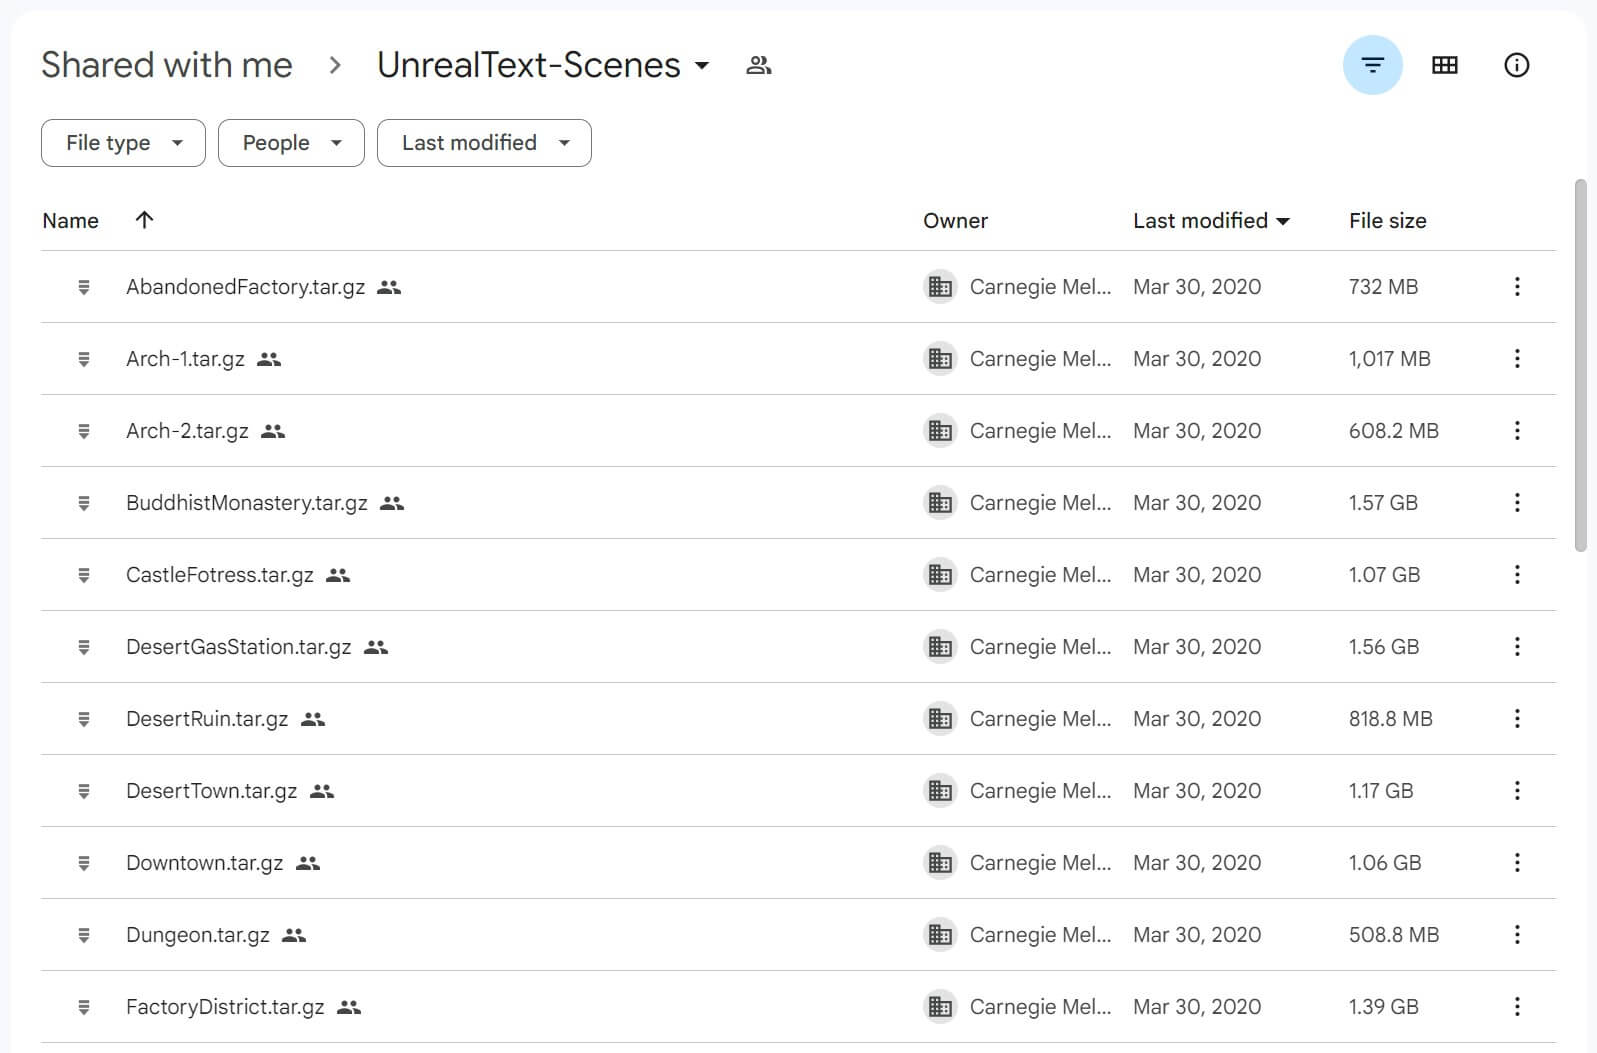Open the File type filter dropdown
The width and height of the screenshot is (1597, 1053).
pos(123,143)
